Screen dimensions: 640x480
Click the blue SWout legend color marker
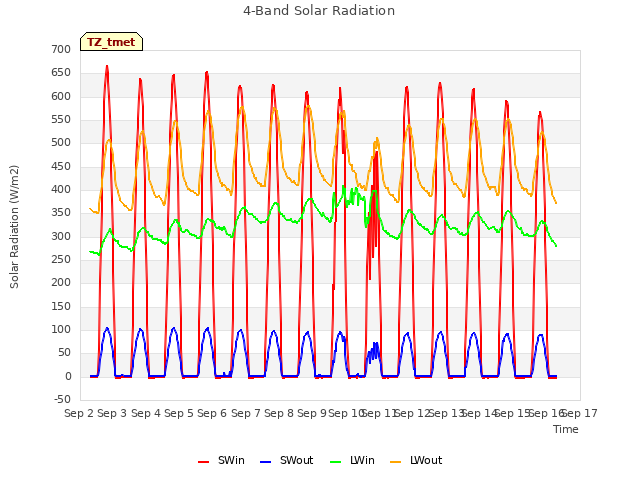pos(265,462)
